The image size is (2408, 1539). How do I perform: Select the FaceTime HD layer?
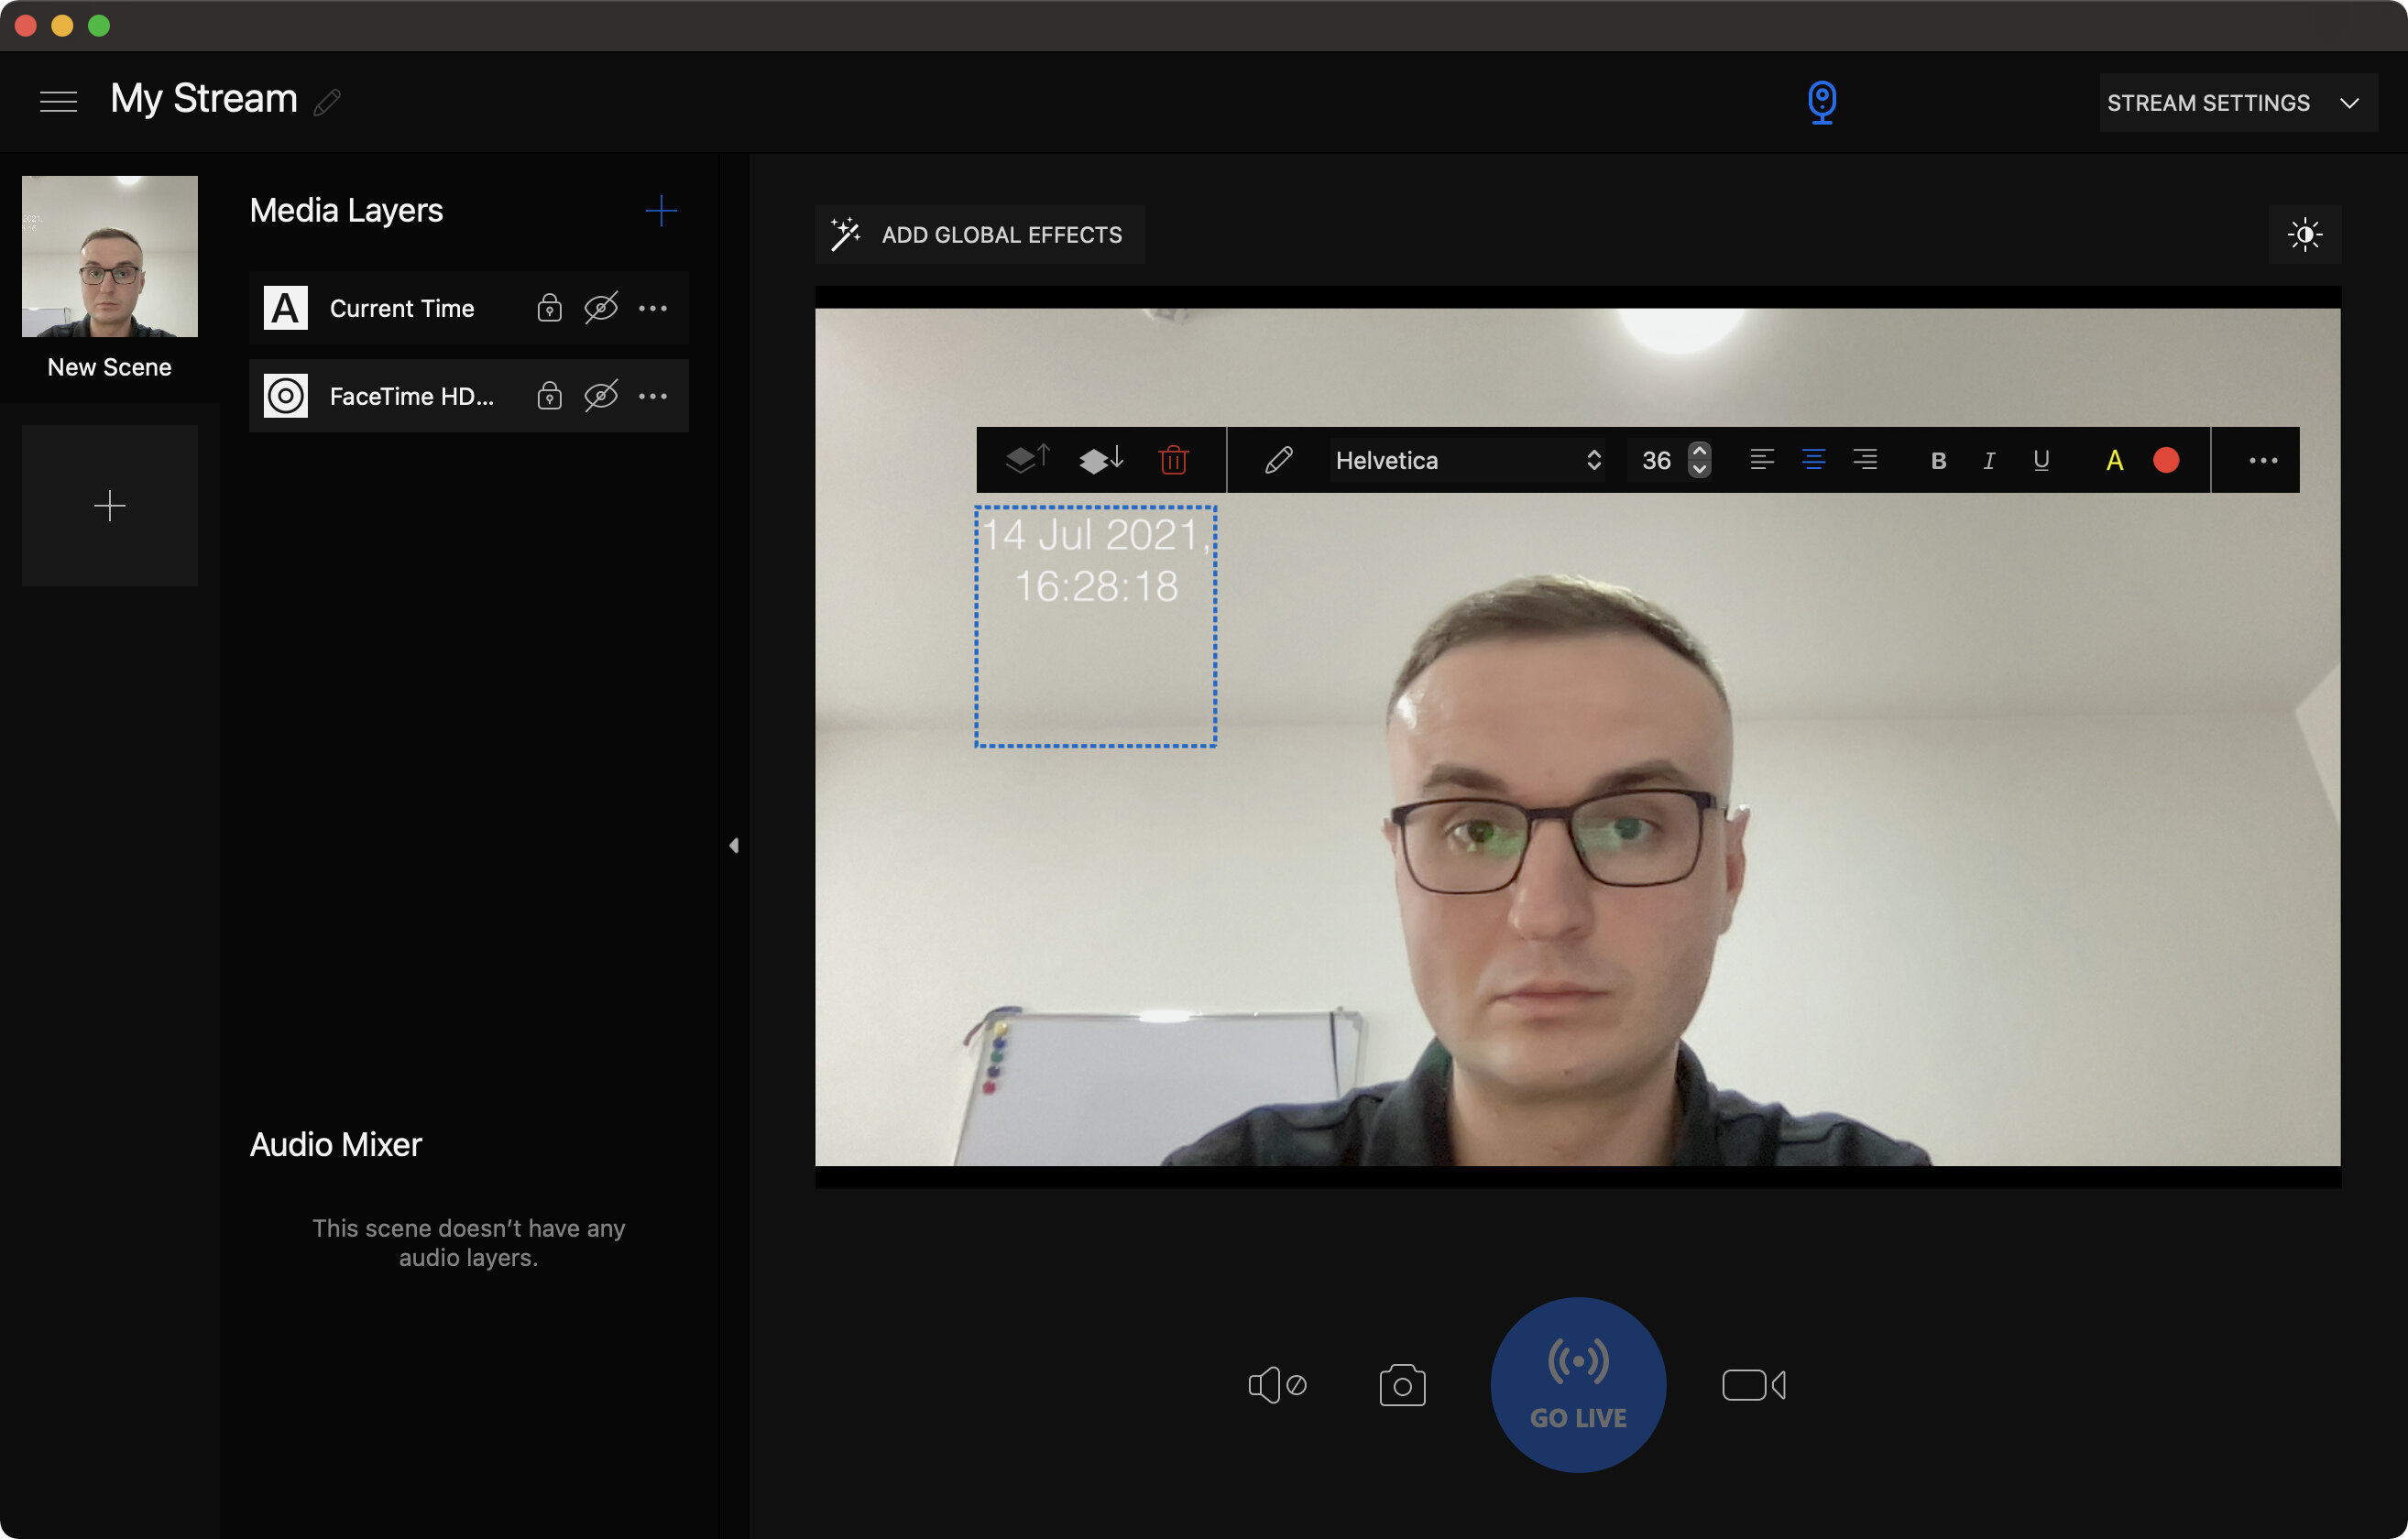[469, 396]
